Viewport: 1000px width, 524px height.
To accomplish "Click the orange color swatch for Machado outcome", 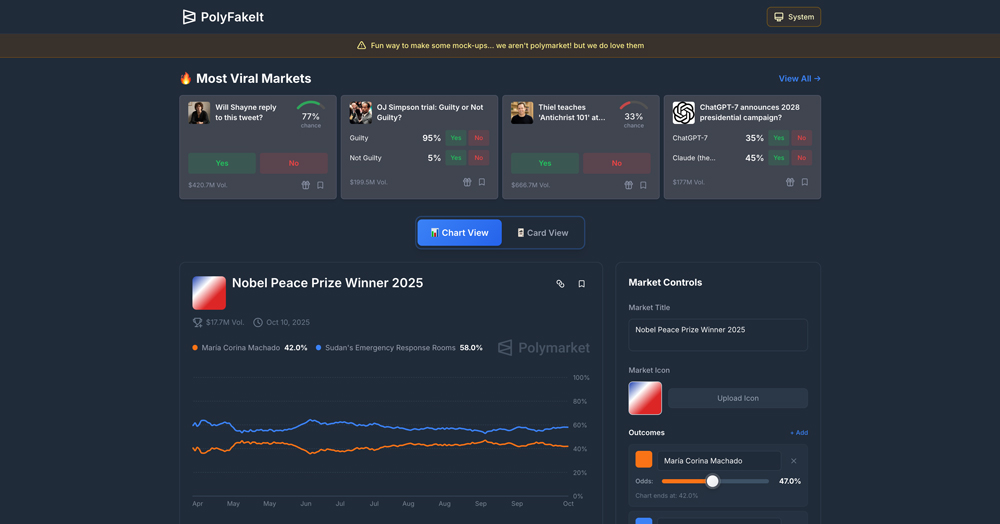I will (x=644, y=460).
